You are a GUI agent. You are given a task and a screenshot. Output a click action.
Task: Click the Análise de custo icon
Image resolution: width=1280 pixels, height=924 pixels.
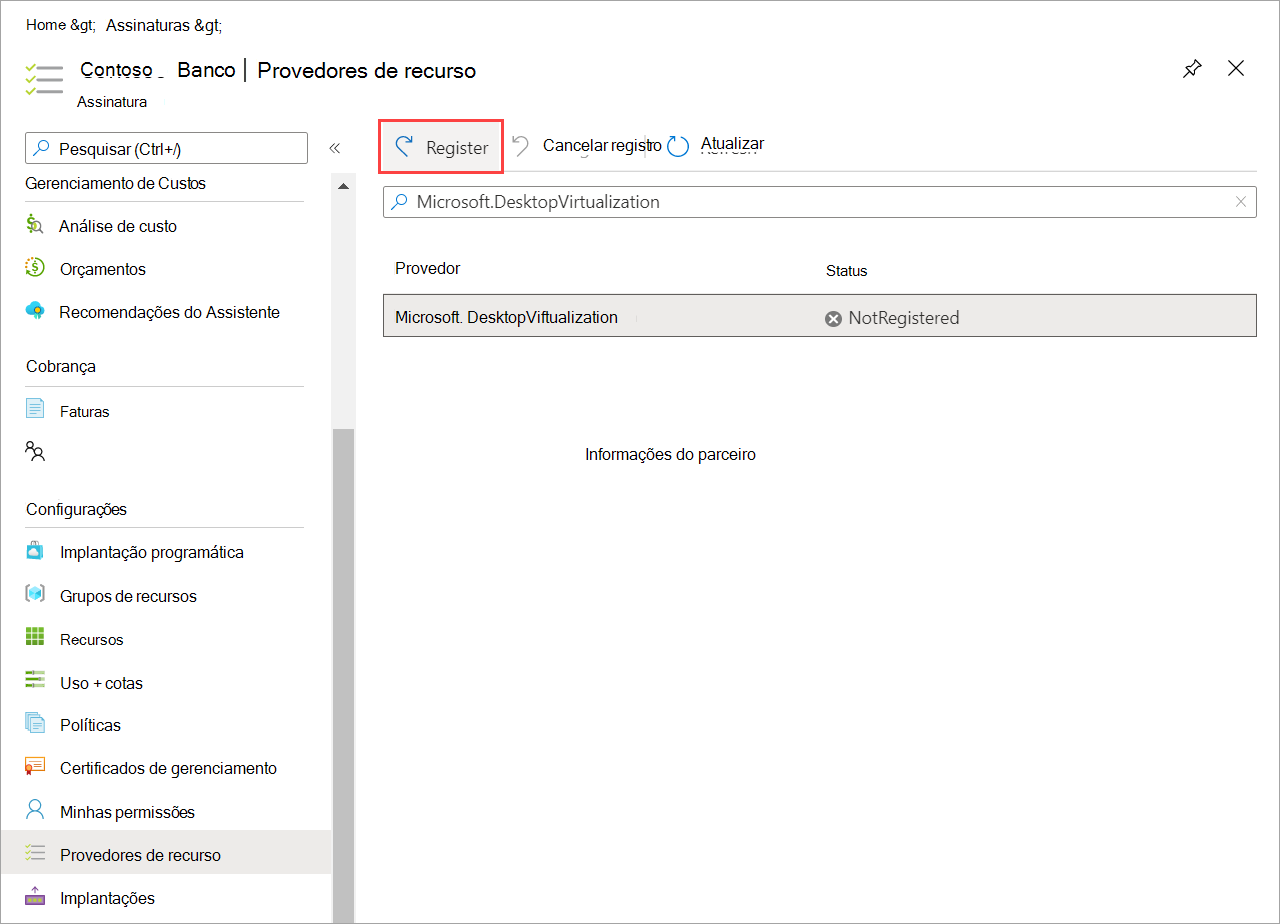(35, 225)
